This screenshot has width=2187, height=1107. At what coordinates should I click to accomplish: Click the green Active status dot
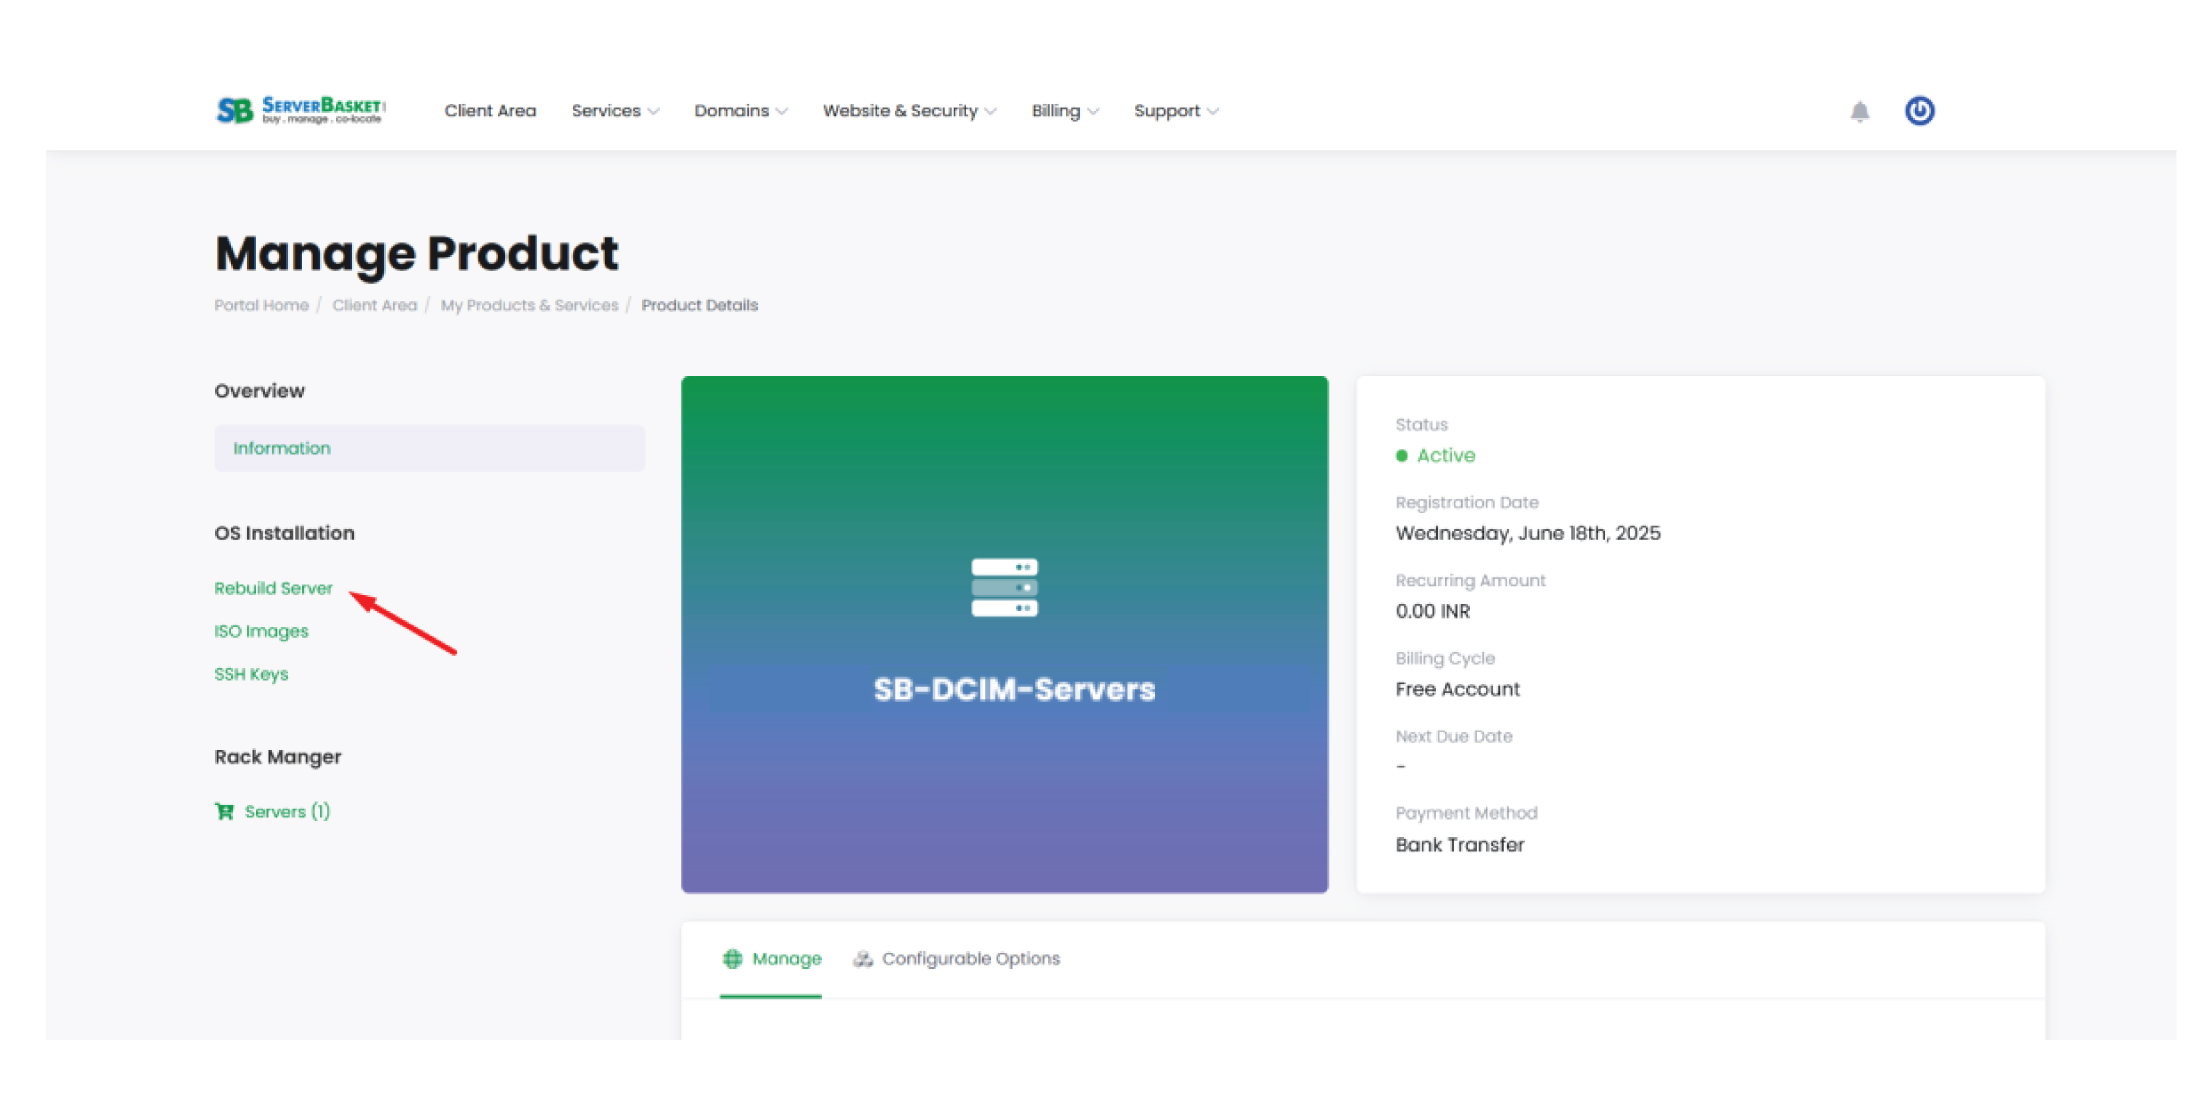click(x=1402, y=455)
